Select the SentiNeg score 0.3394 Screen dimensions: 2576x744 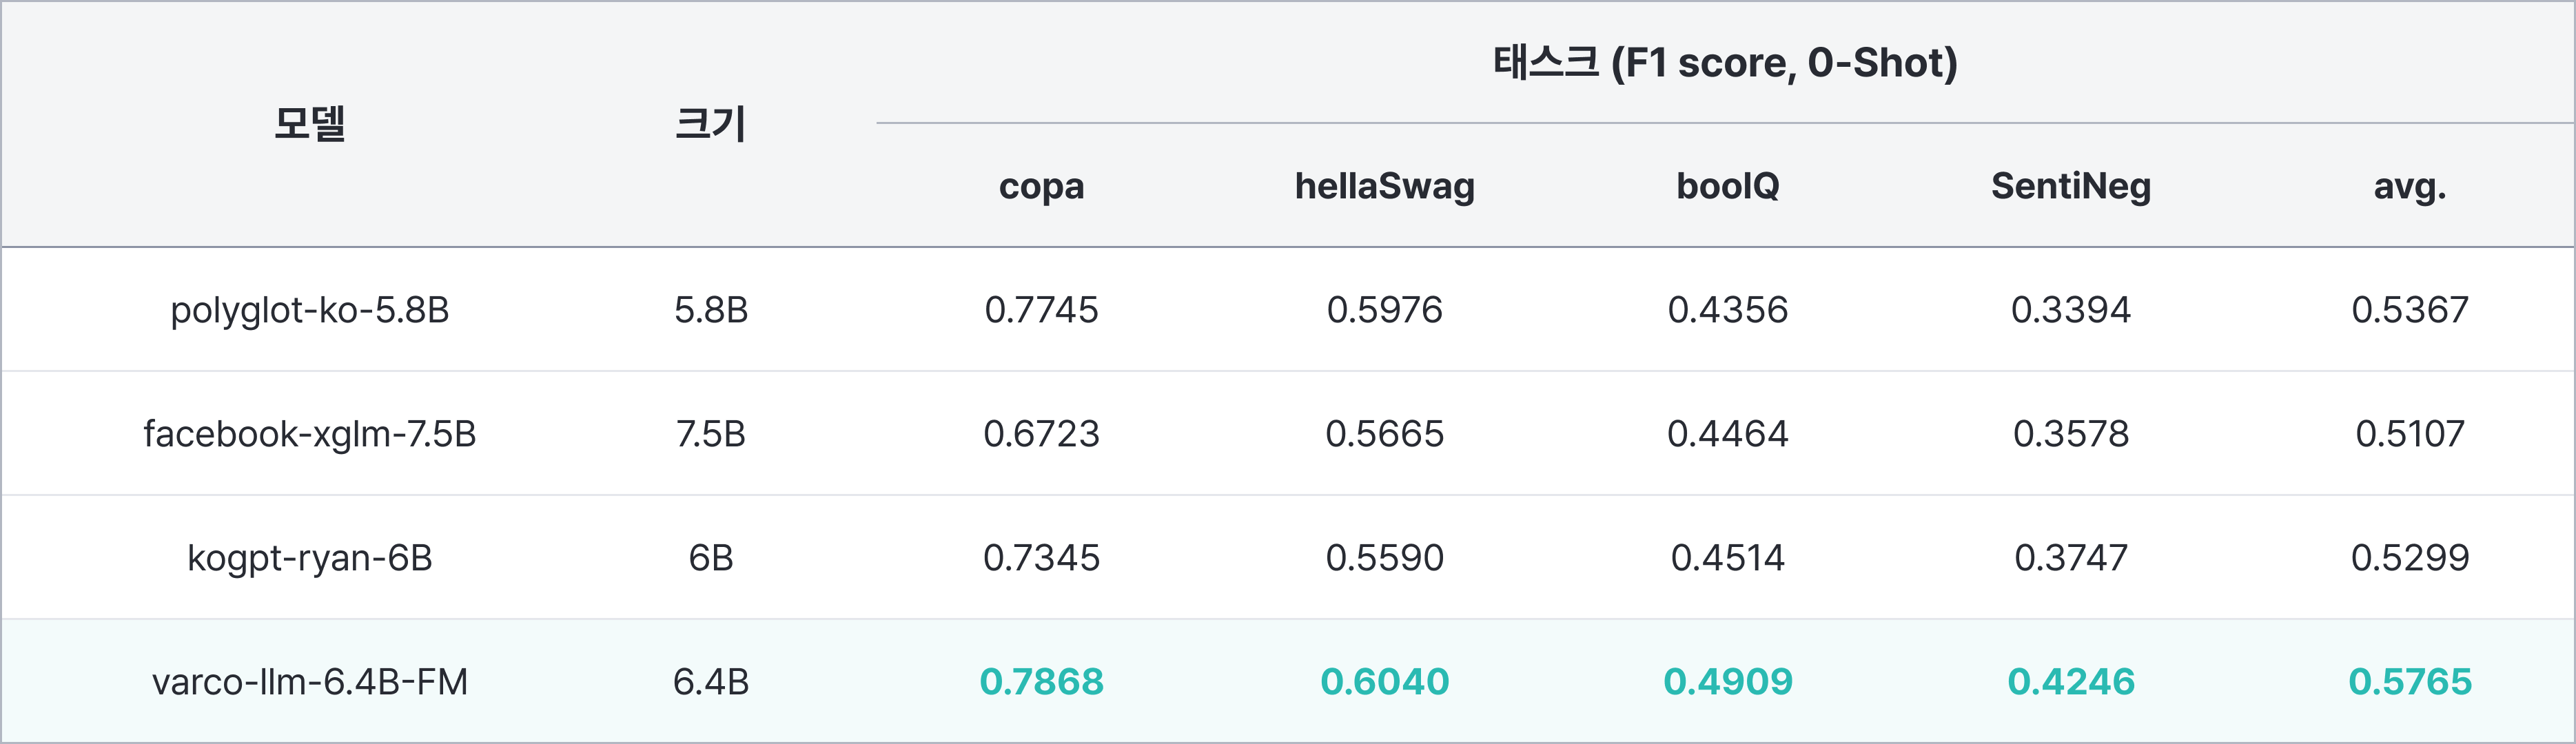[2070, 310]
